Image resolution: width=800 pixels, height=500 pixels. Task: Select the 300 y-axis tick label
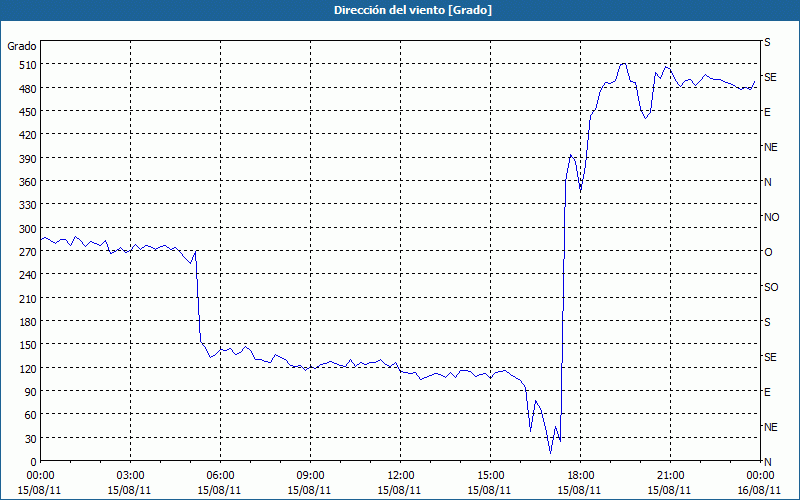point(29,229)
